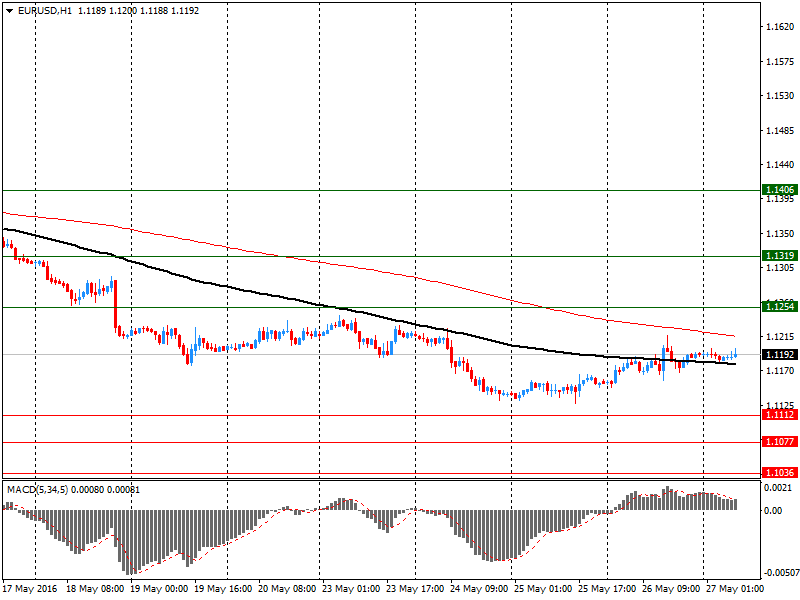Select the red 1.1112 support price label
Image resolution: width=800 pixels, height=600 pixels.
[x=780, y=415]
